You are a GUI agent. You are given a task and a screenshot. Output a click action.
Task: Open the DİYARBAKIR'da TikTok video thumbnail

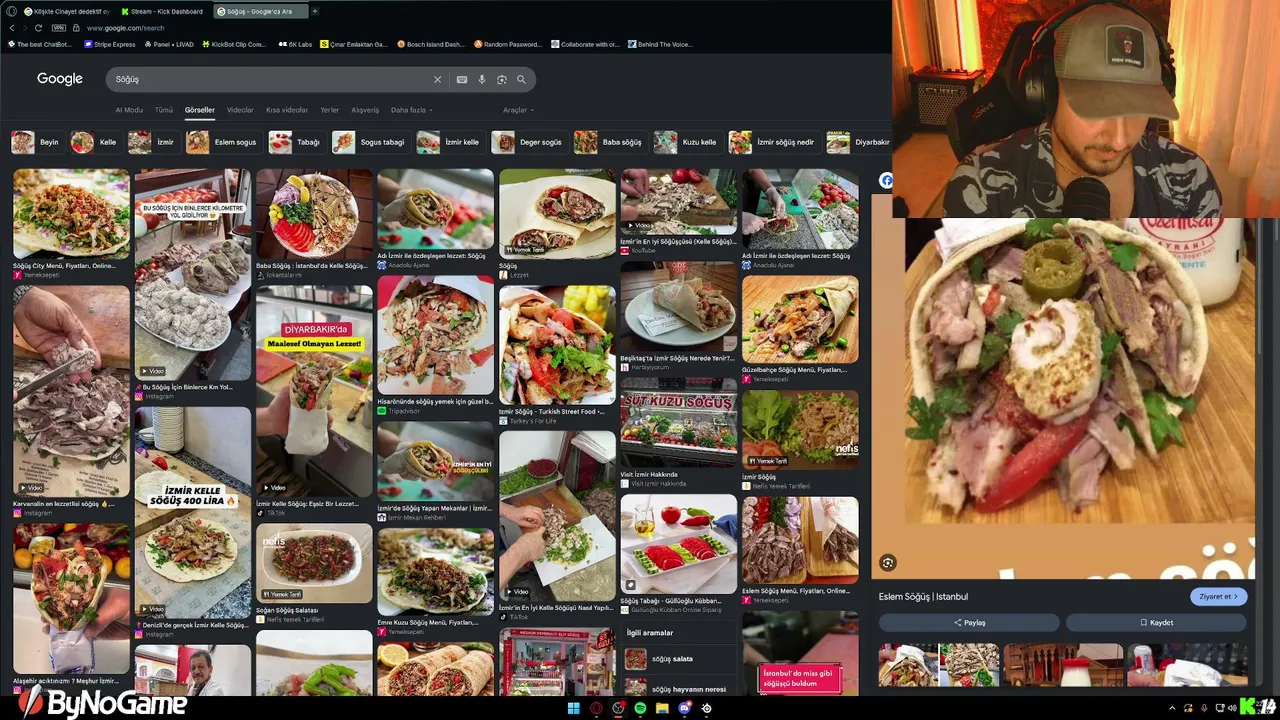coord(314,392)
